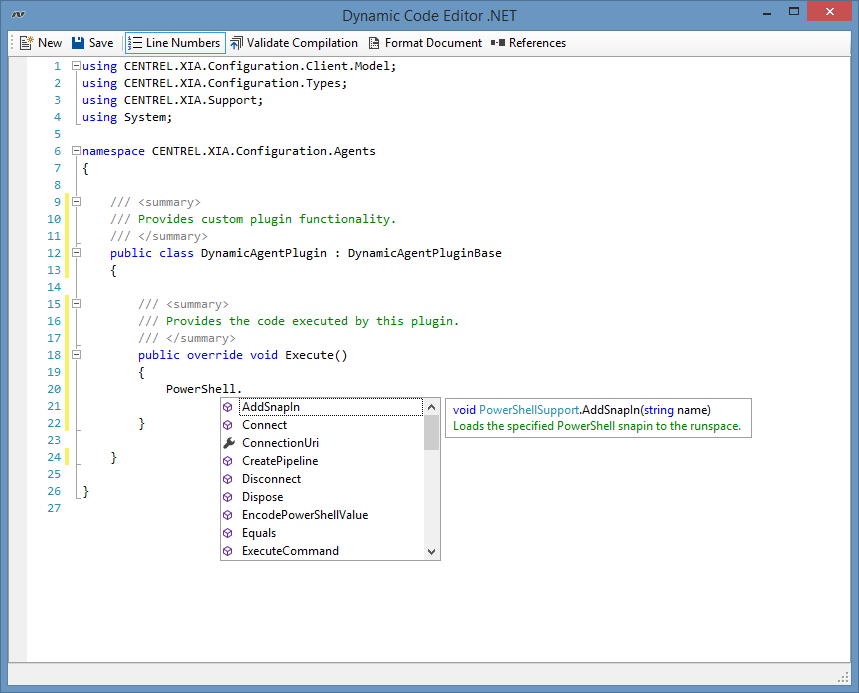Click the ExecuteCommand method cube icon
859x693 pixels.
point(228,551)
